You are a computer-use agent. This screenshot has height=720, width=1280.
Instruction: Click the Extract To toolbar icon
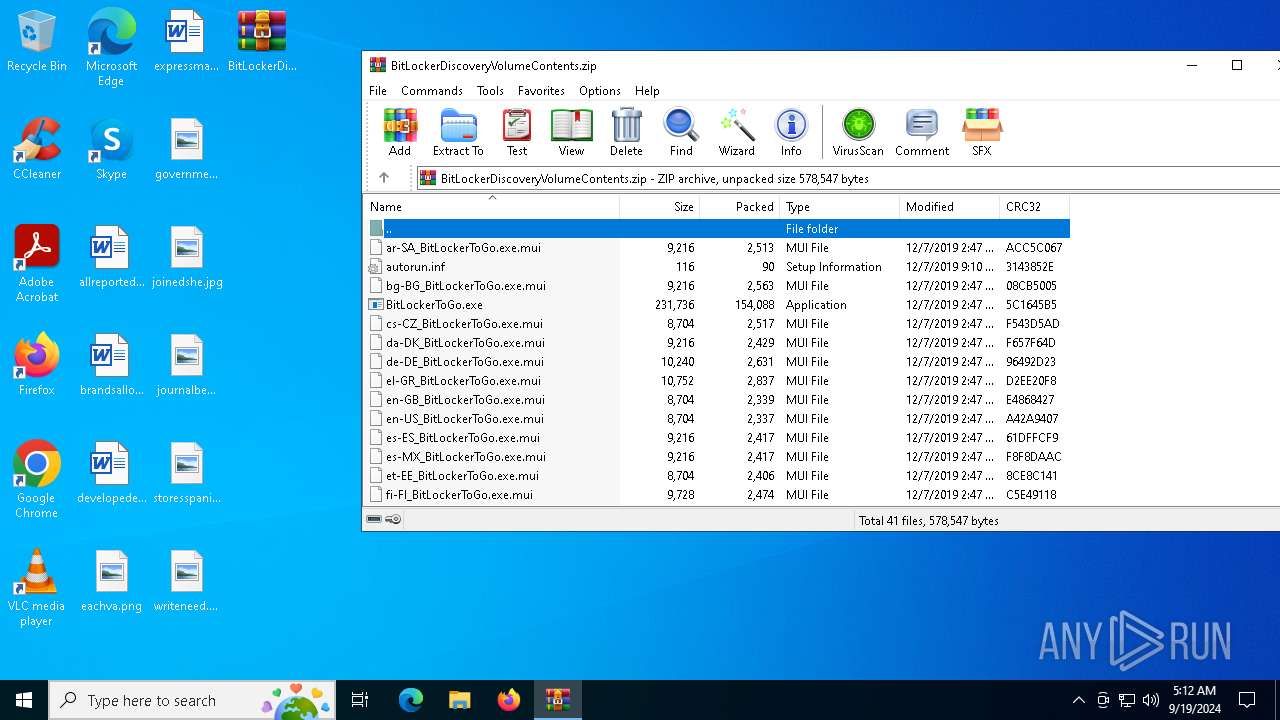tap(458, 132)
